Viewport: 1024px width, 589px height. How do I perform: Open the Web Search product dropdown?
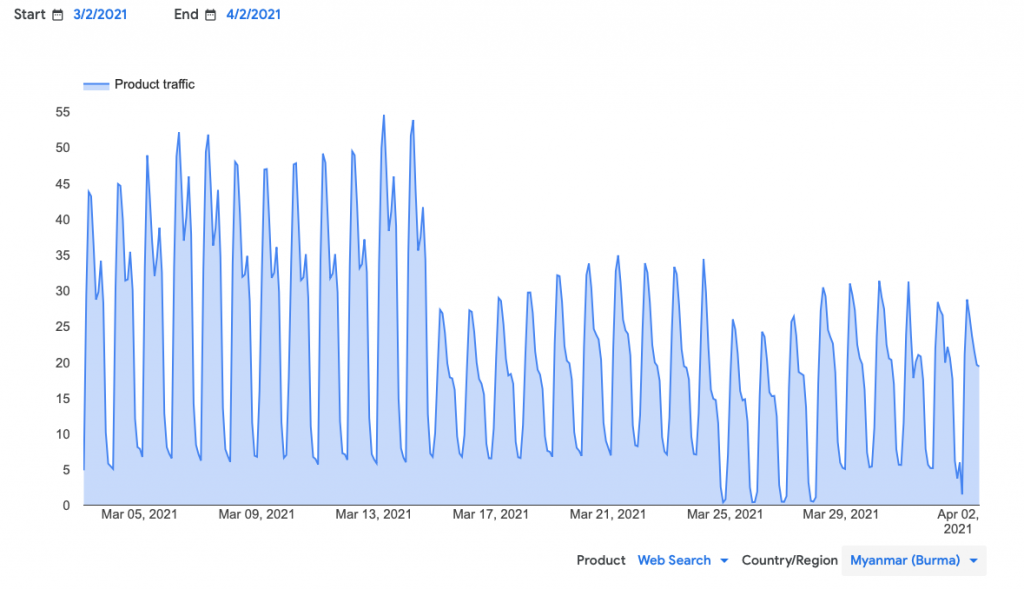pyautogui.click(x=682, y=560)
